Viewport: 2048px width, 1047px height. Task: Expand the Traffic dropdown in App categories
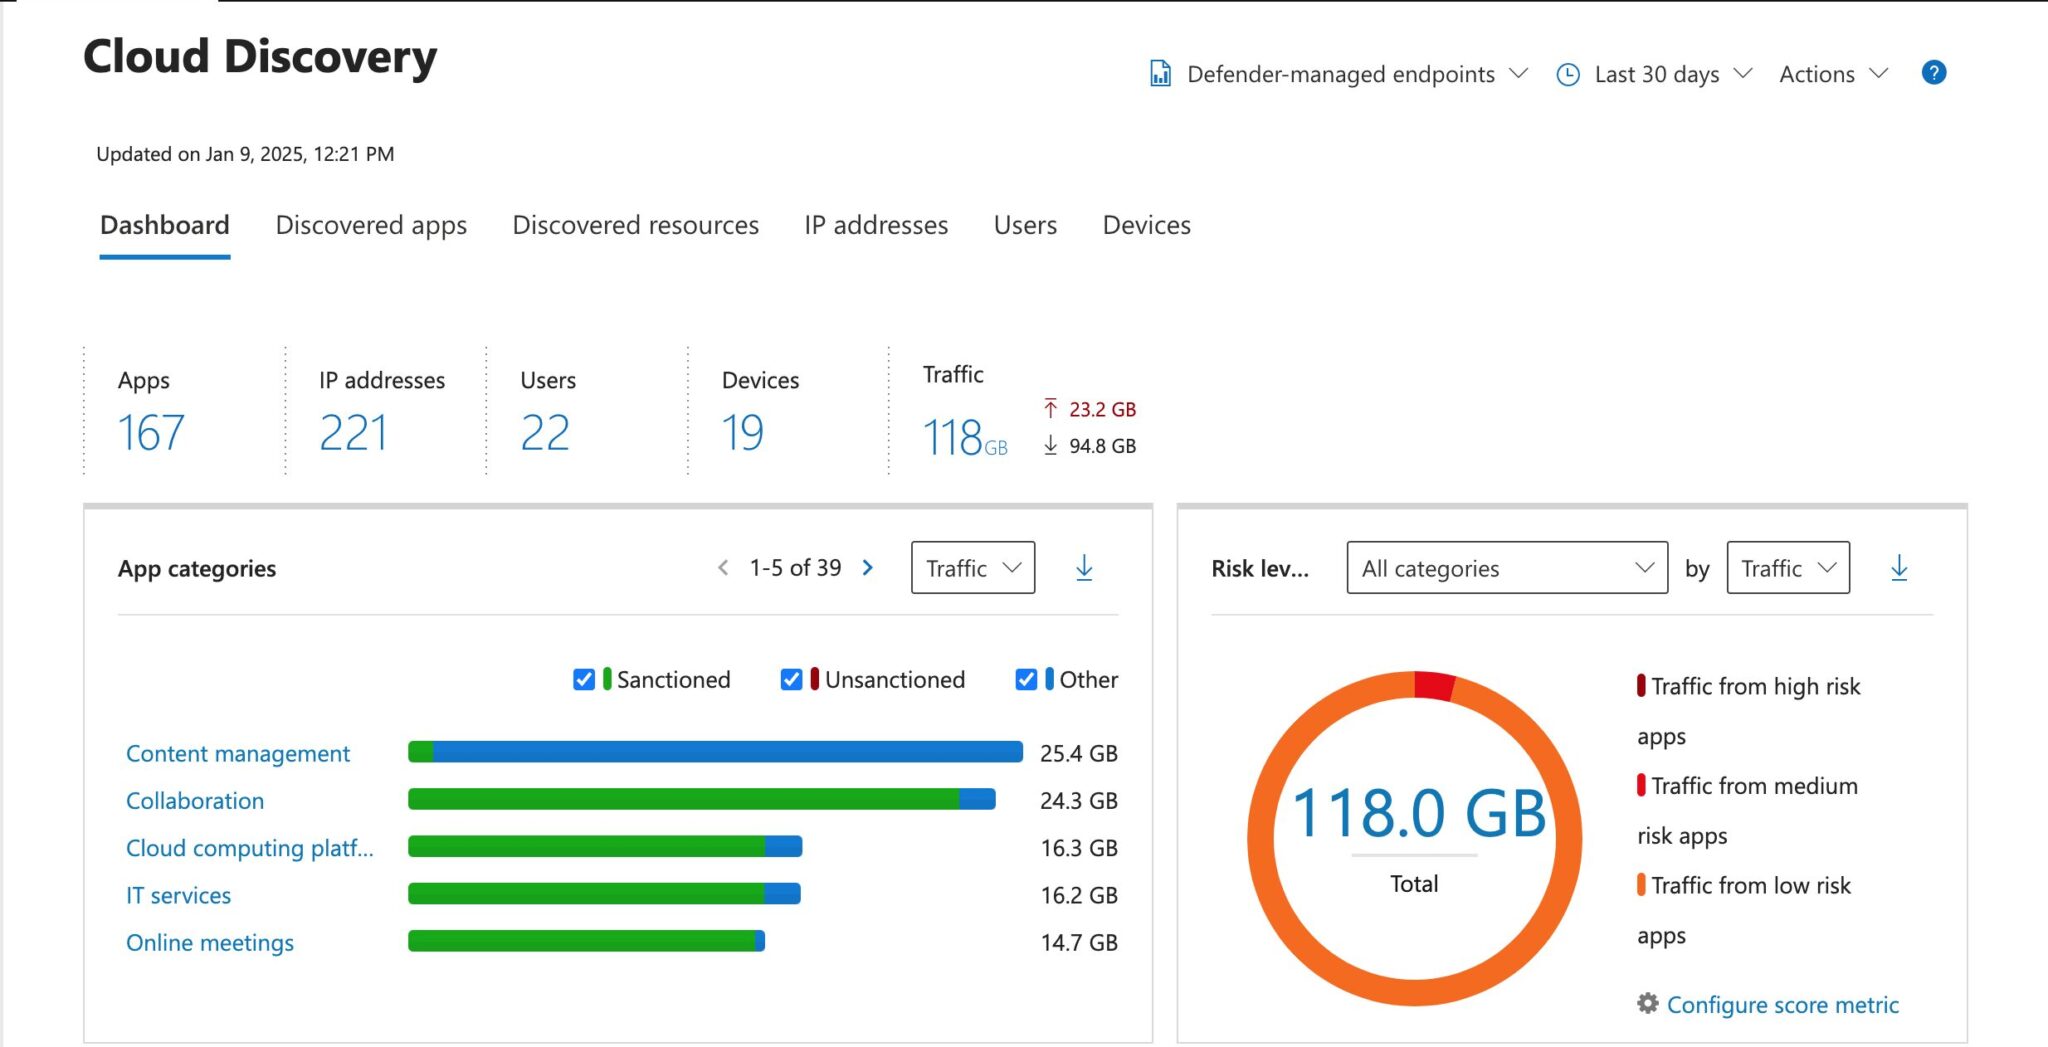click(971, 567)
